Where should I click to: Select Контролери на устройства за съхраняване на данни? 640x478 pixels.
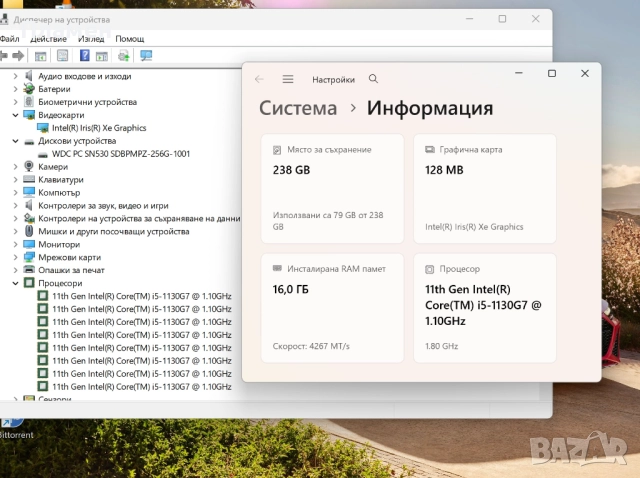pos(139,218)
